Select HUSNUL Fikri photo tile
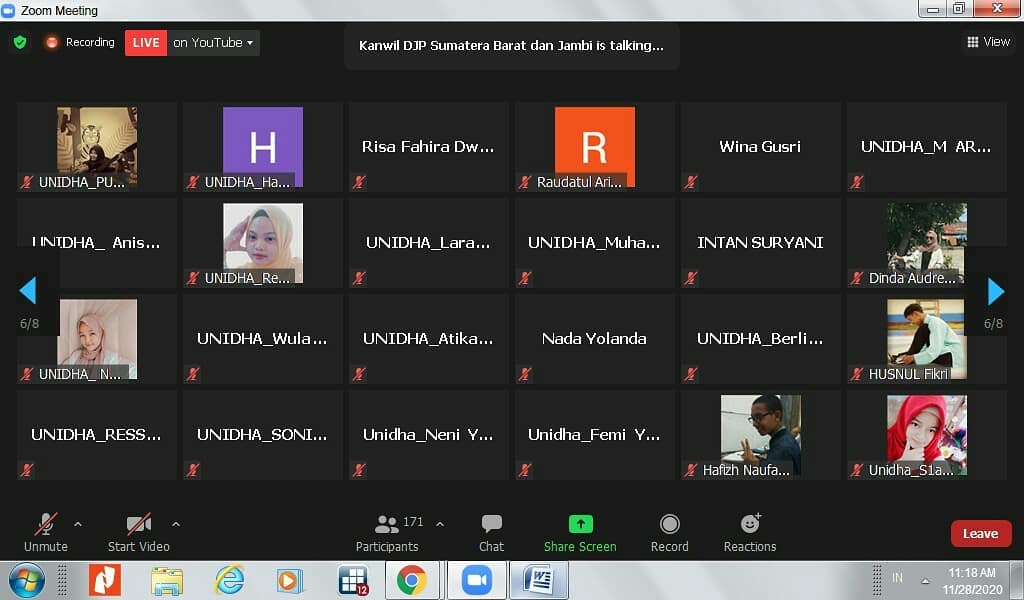The image size is (1024, 600). pos(927,339)
